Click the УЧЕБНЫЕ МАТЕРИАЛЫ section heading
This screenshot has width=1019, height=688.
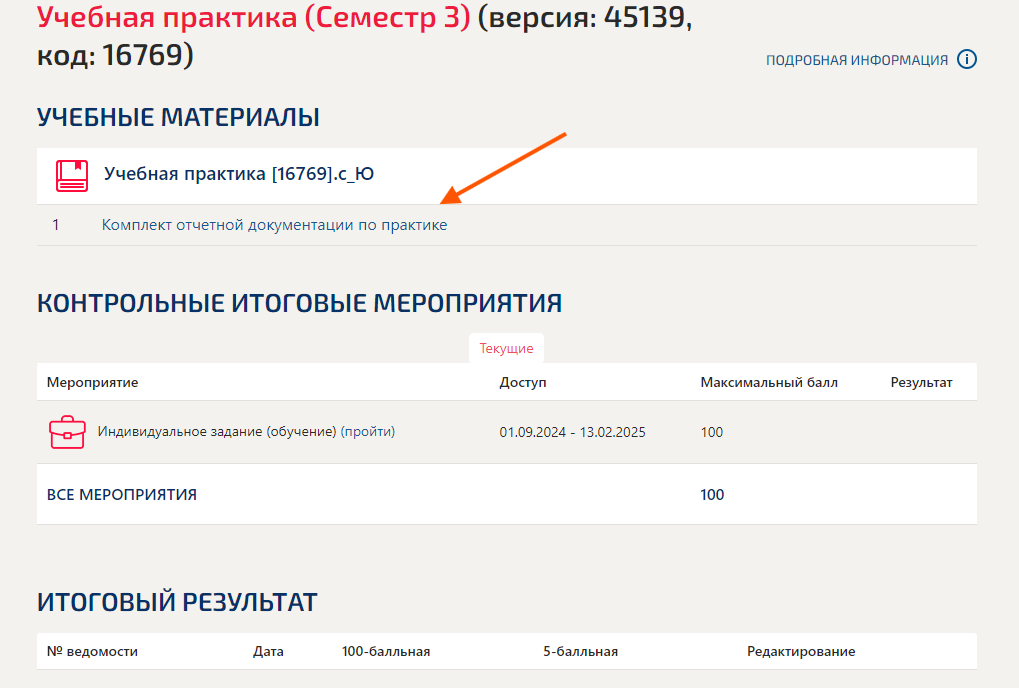pyautogui.click(x=177, y=116)
